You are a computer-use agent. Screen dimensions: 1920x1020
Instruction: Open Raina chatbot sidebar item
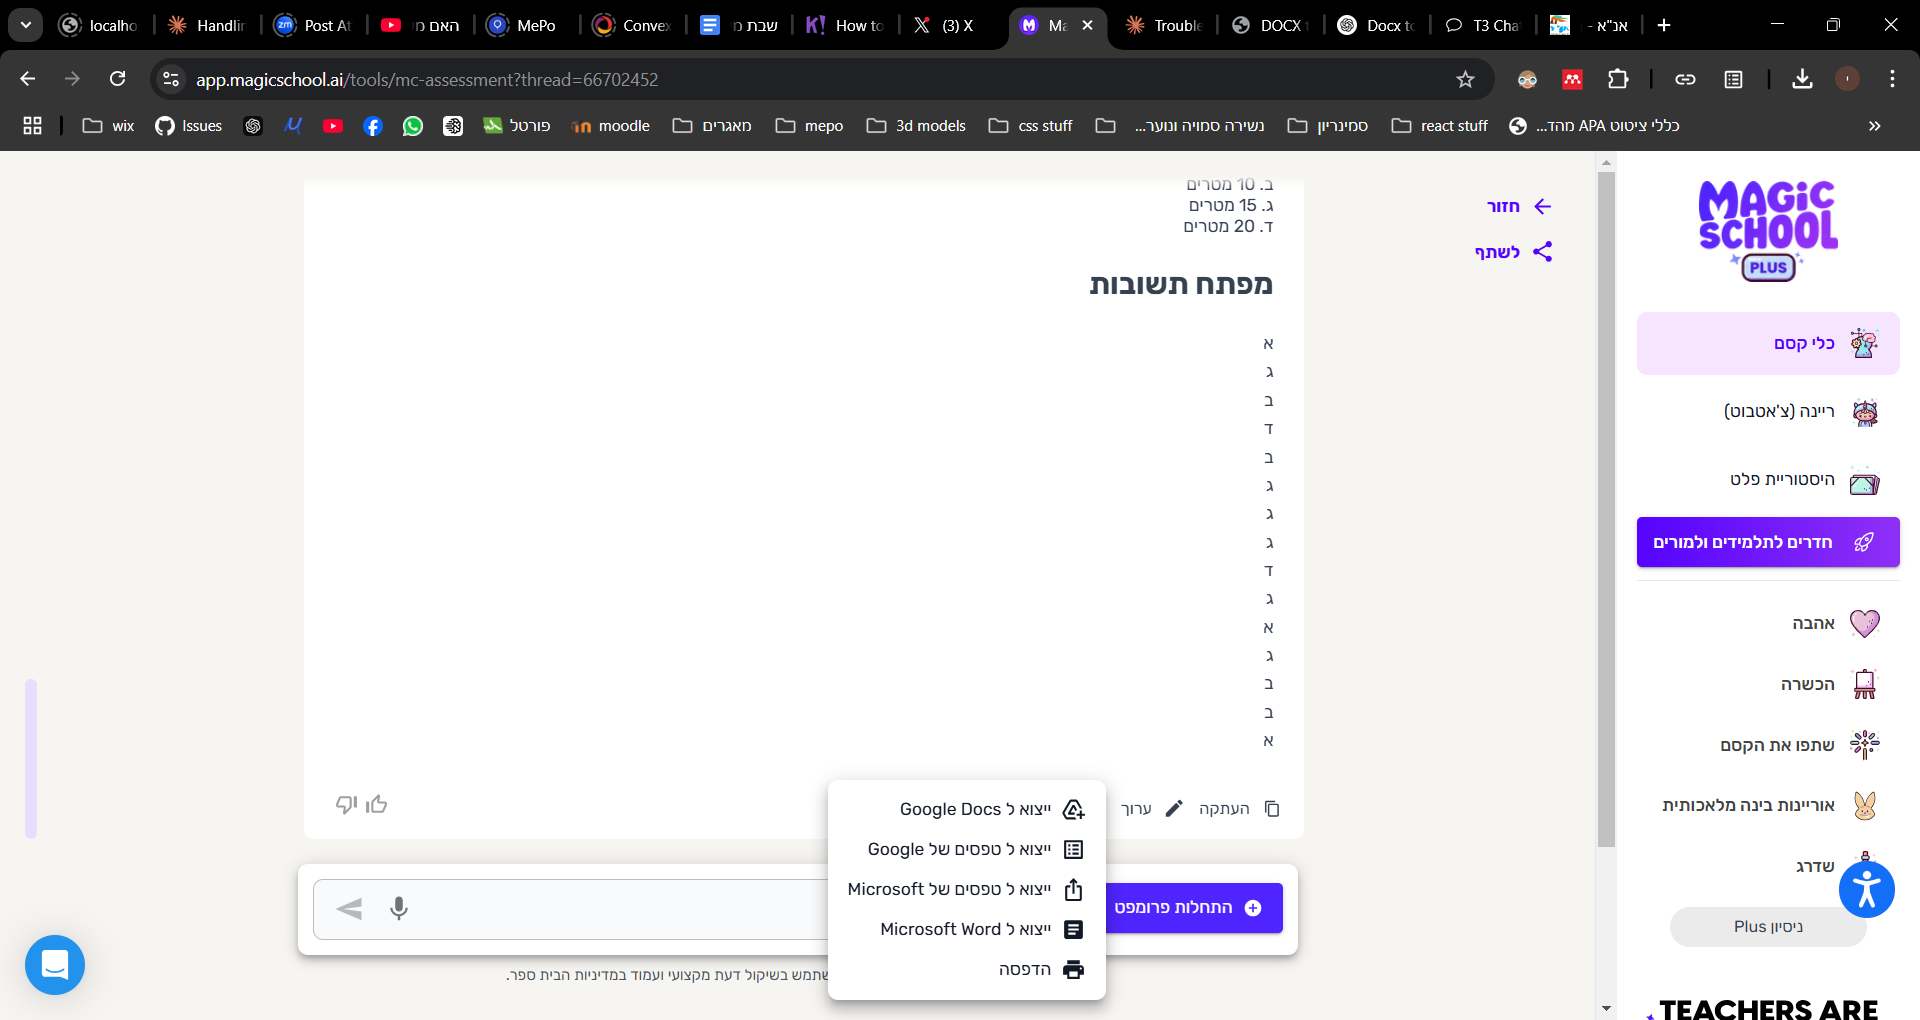(1768, 411)
